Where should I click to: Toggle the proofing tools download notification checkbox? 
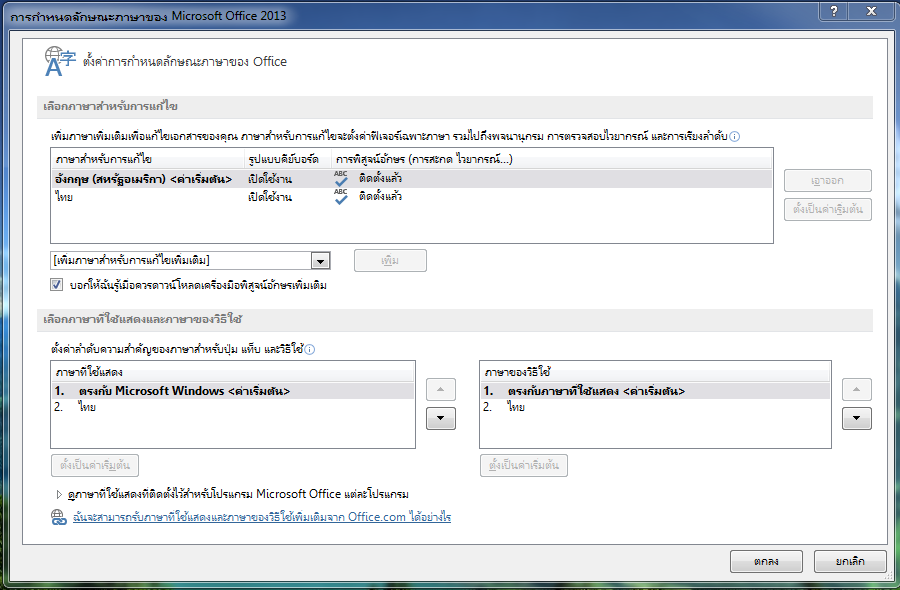56,285
